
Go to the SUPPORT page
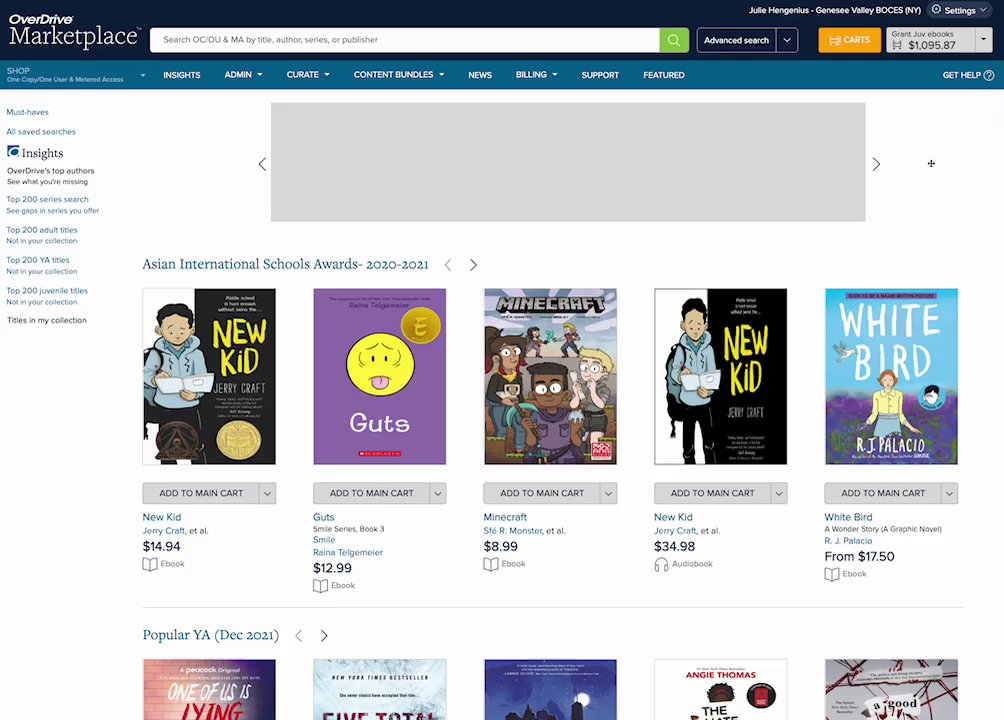600,75
